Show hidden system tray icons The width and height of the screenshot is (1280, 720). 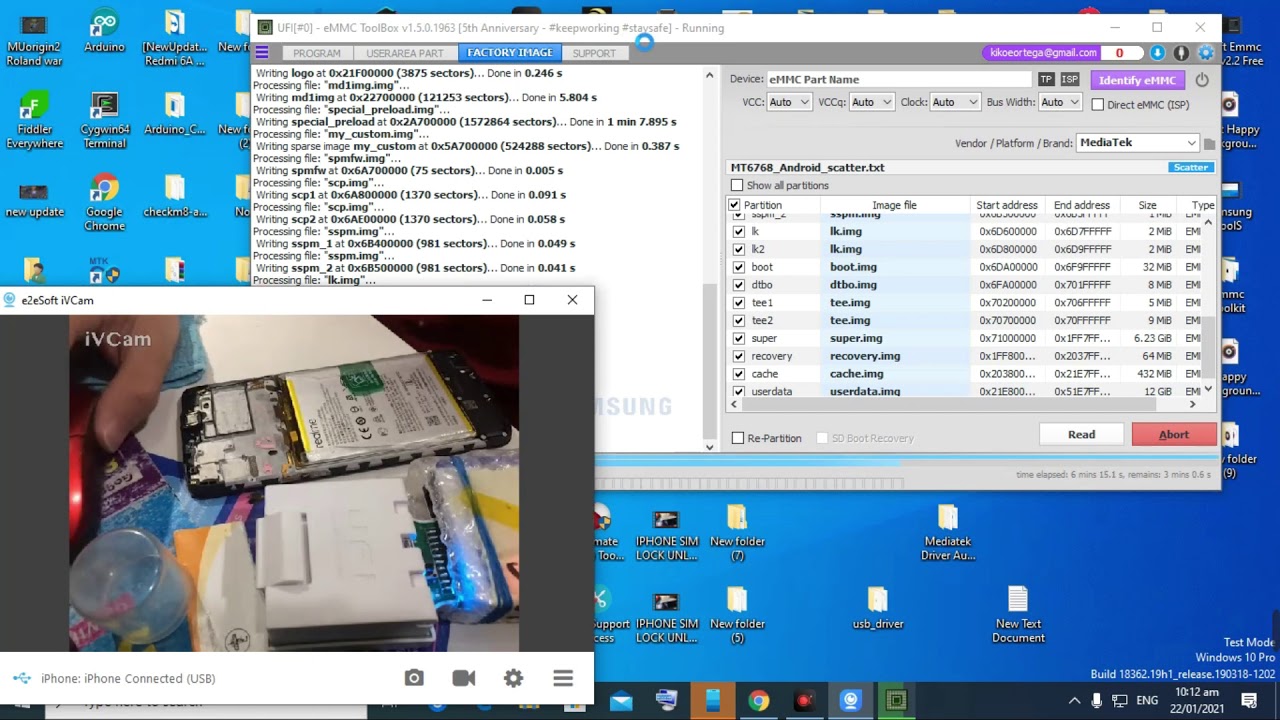(1074, 701)
